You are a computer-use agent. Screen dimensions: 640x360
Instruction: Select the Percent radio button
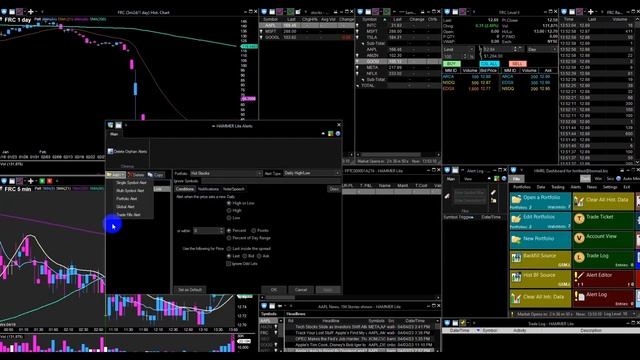click(x=229, y=231)
